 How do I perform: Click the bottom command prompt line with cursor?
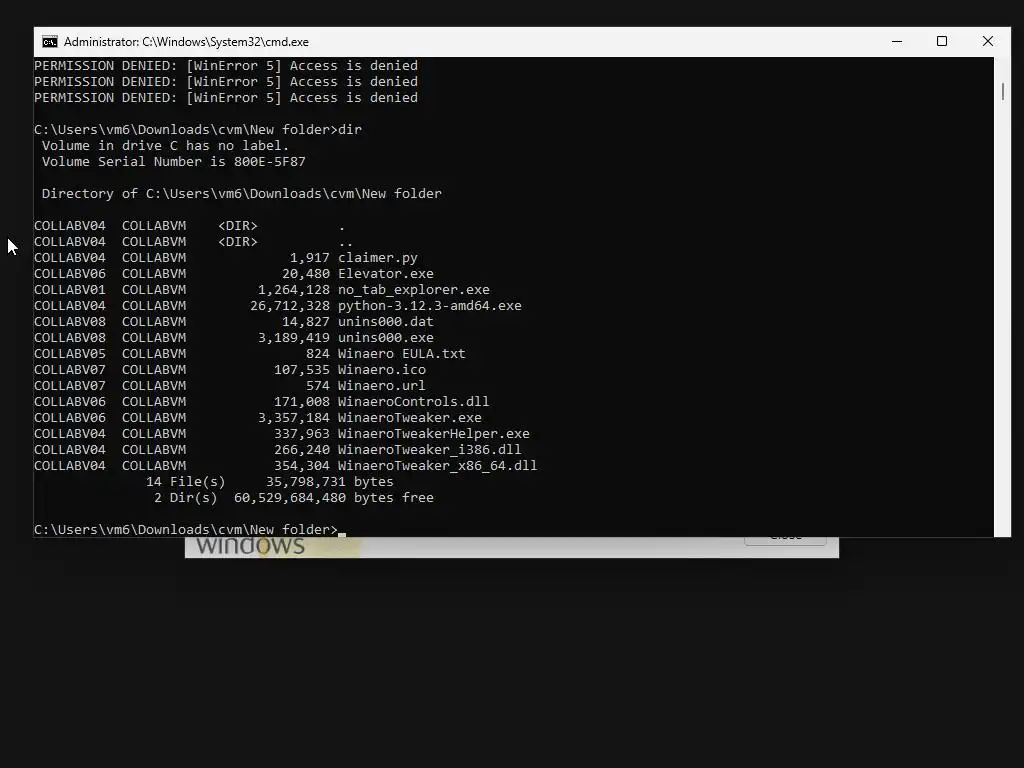tap(189, 530)
